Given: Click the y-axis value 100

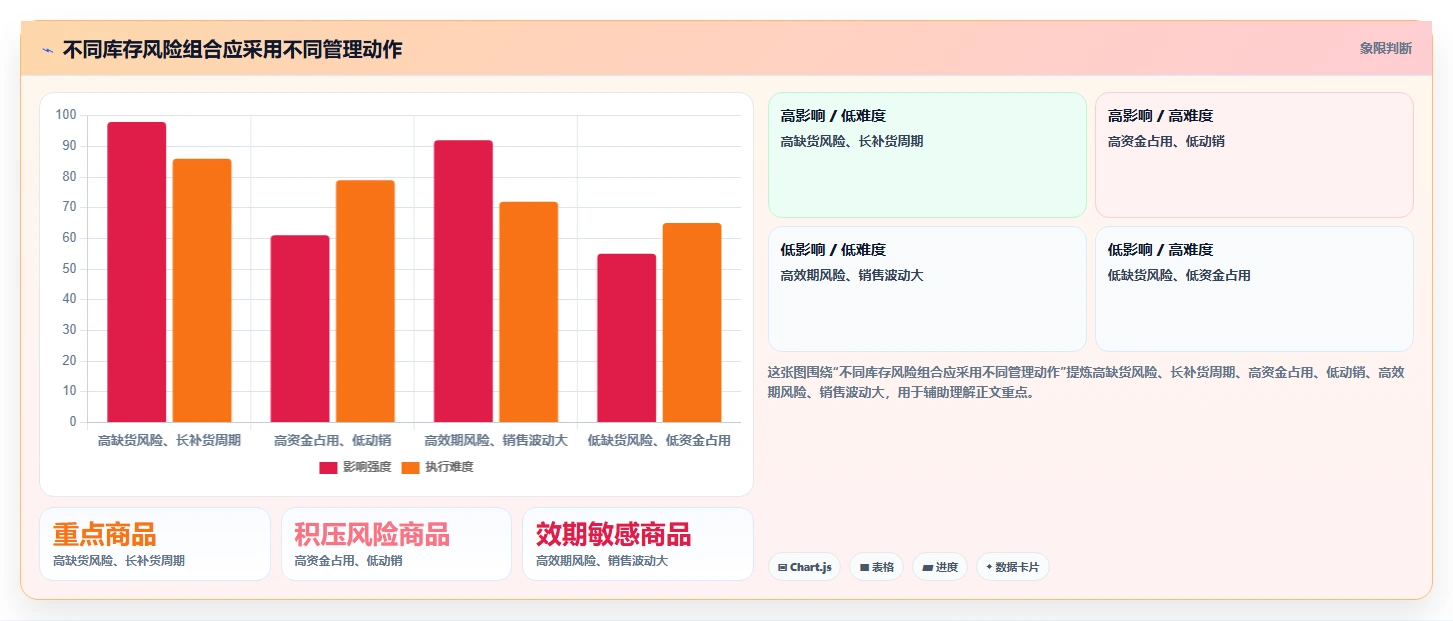Looking at the screenshot, I should coord(66,115).
